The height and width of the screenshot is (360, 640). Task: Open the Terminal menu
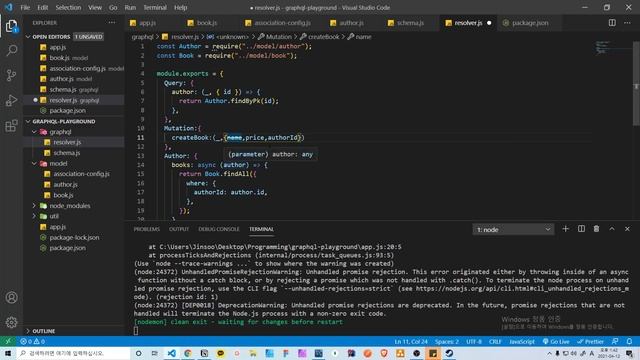tap(155, 7)
